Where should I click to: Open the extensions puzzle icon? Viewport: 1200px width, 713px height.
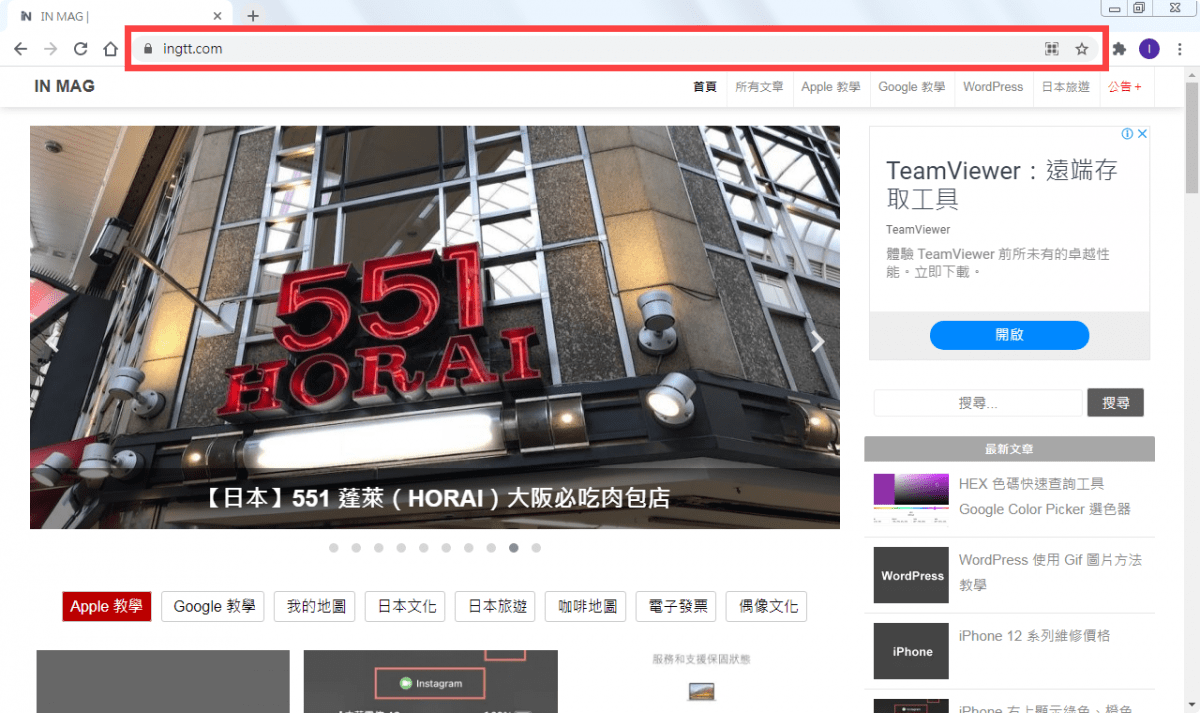coord(1119,49)
